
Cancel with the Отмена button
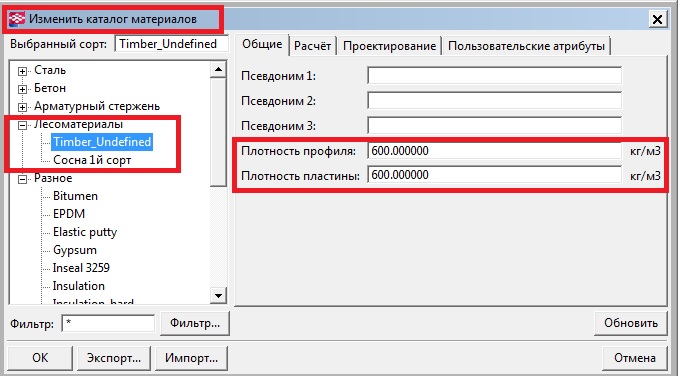pos(635,358)
